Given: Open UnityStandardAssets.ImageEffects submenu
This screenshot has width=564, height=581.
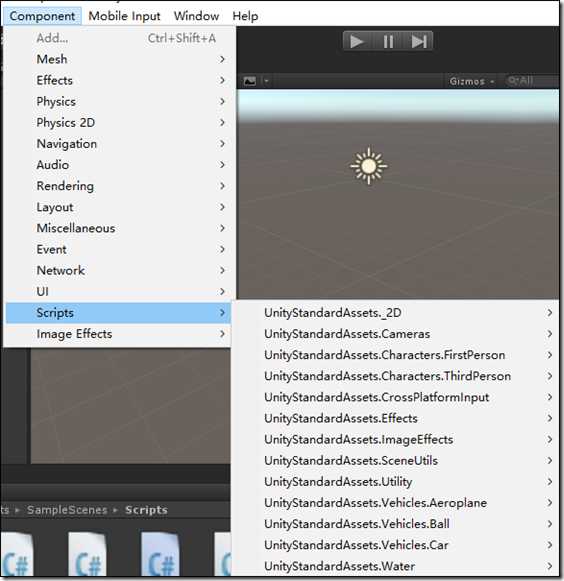Looking at the screenshot, I should 397,439.
